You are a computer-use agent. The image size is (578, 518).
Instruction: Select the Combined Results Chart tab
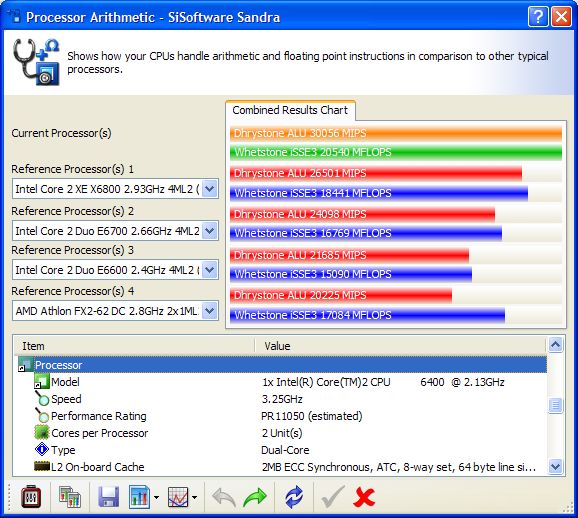click(290, 110)
